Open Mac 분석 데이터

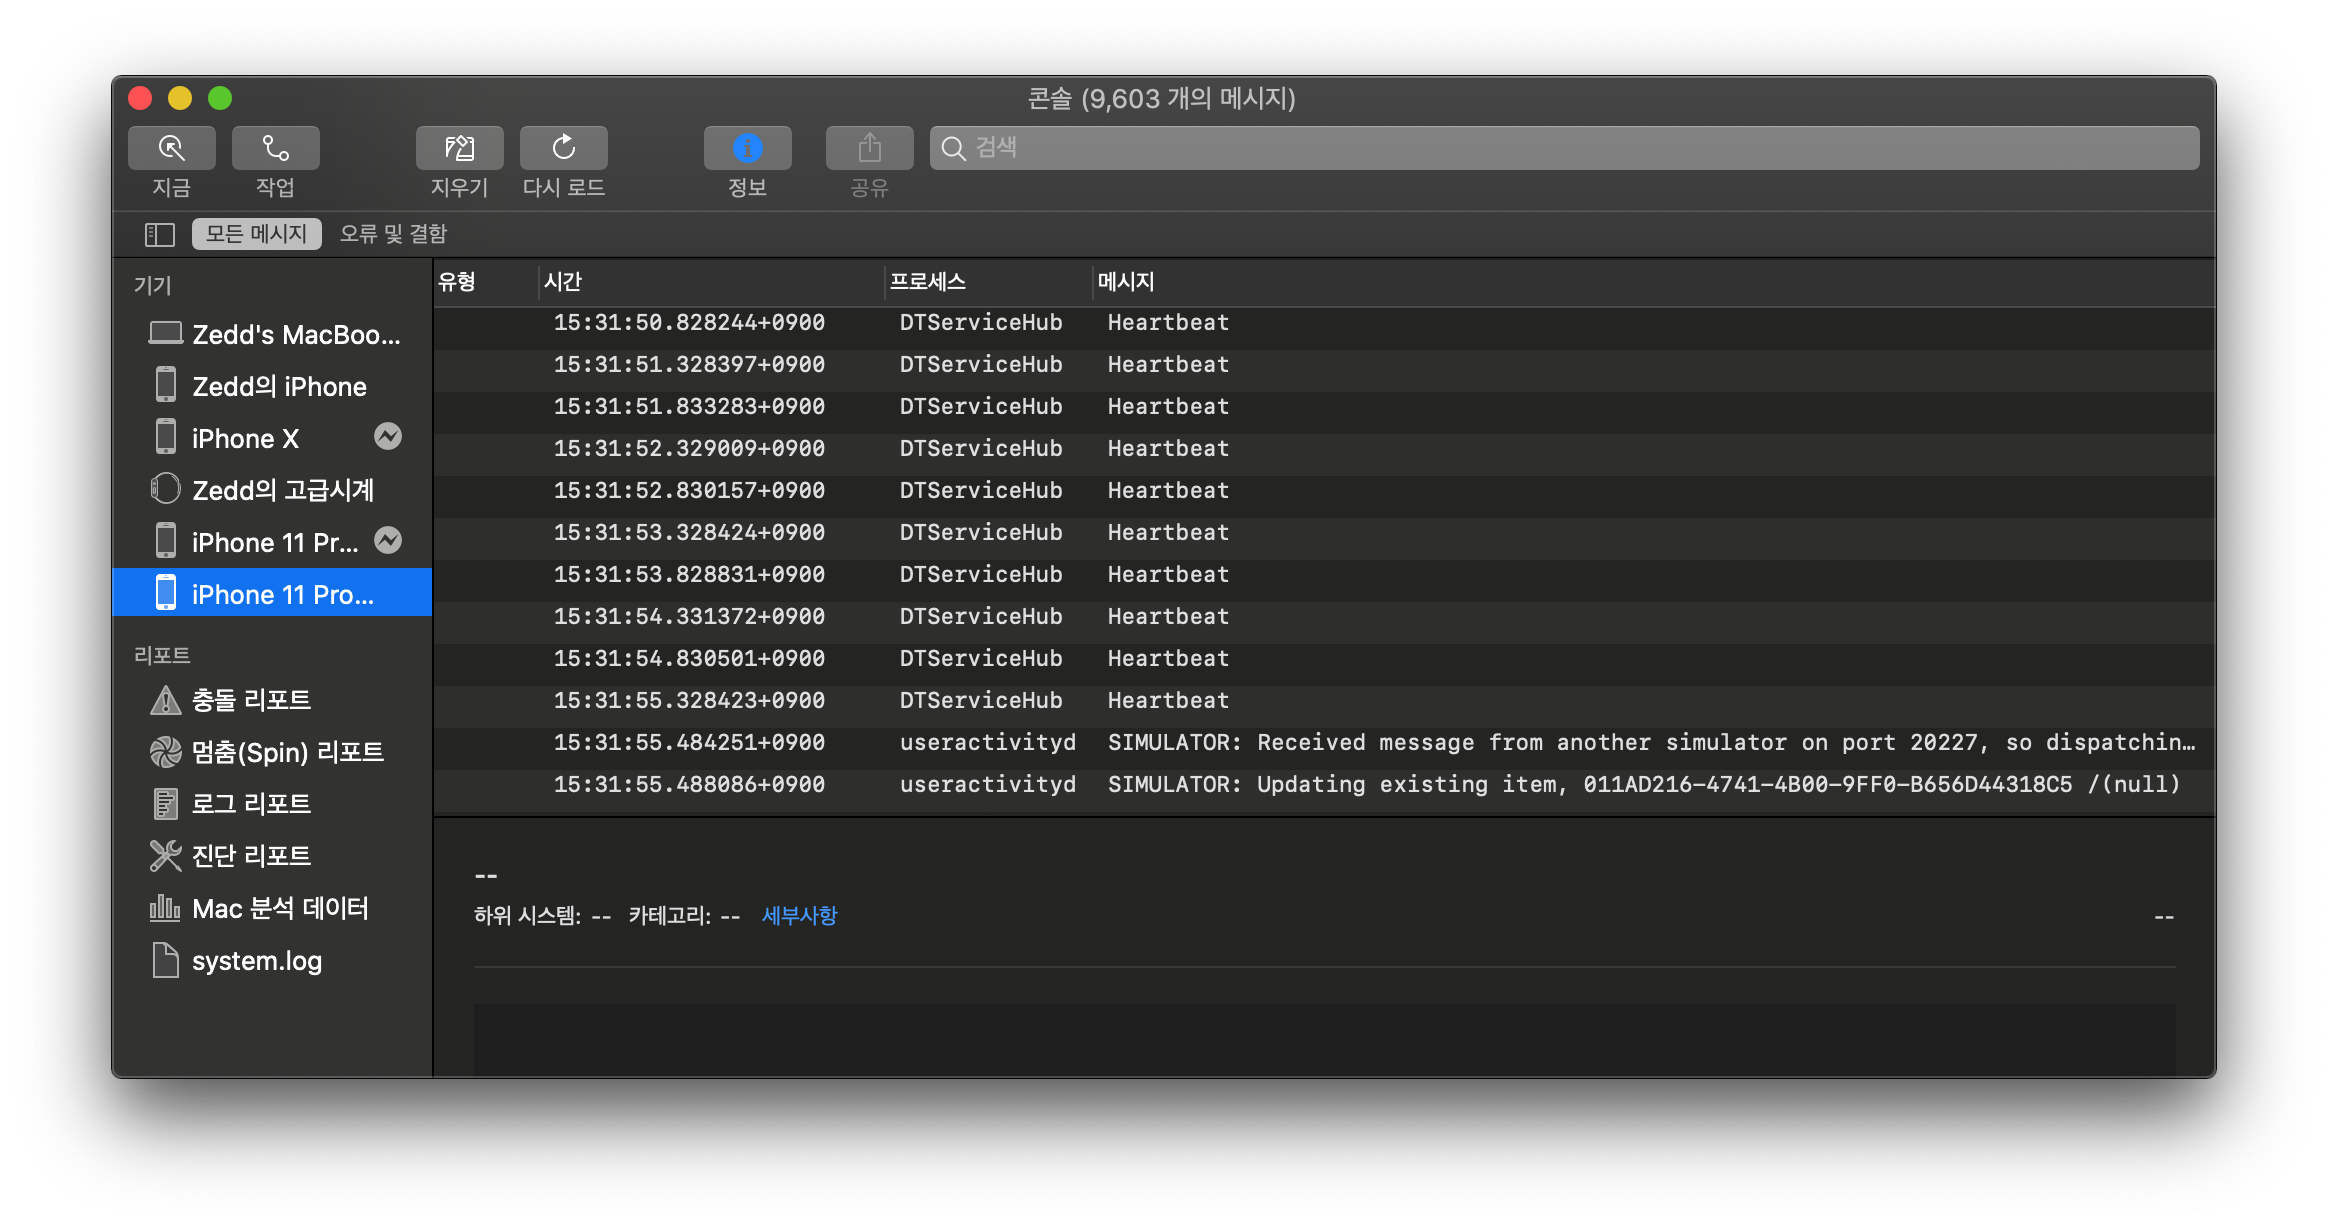(x=272, y=908)
